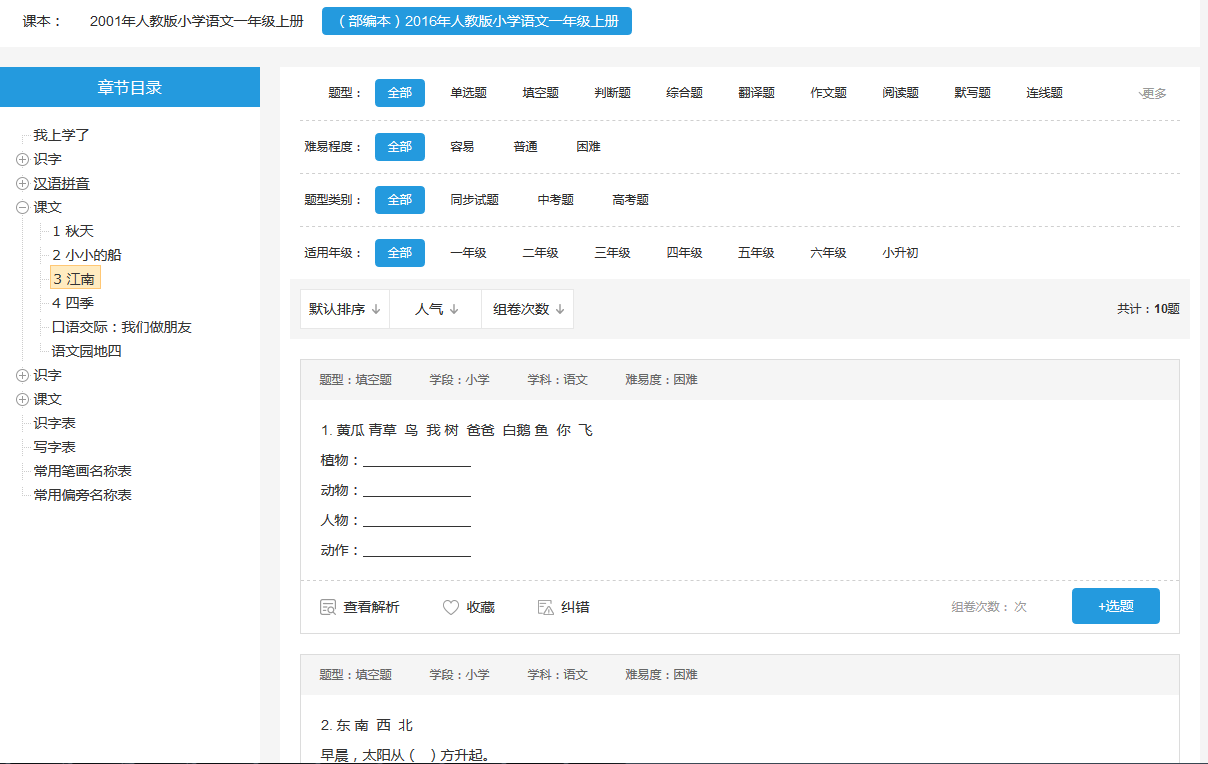Sort questions by 人气

pyautogui.click(x=436, y=310)
